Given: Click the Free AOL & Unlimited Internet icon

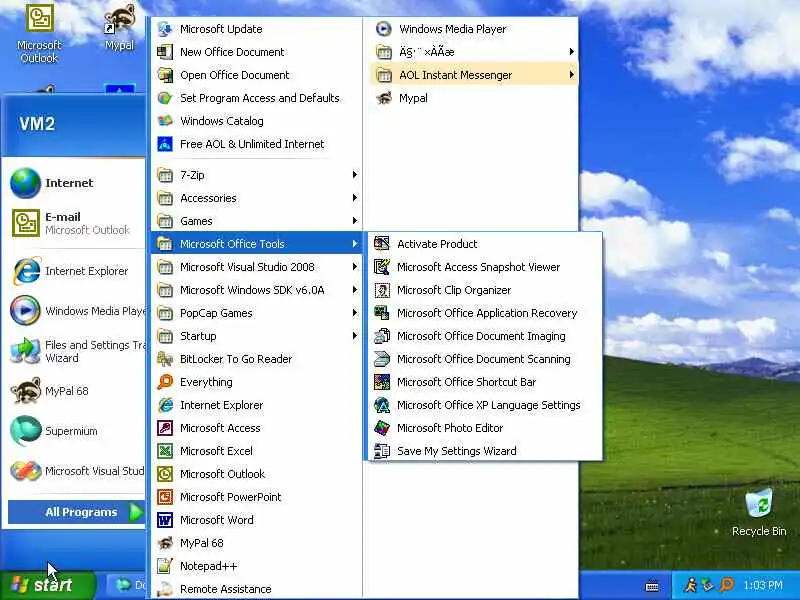Looking at the screenshot, I should tap(165, 144).
